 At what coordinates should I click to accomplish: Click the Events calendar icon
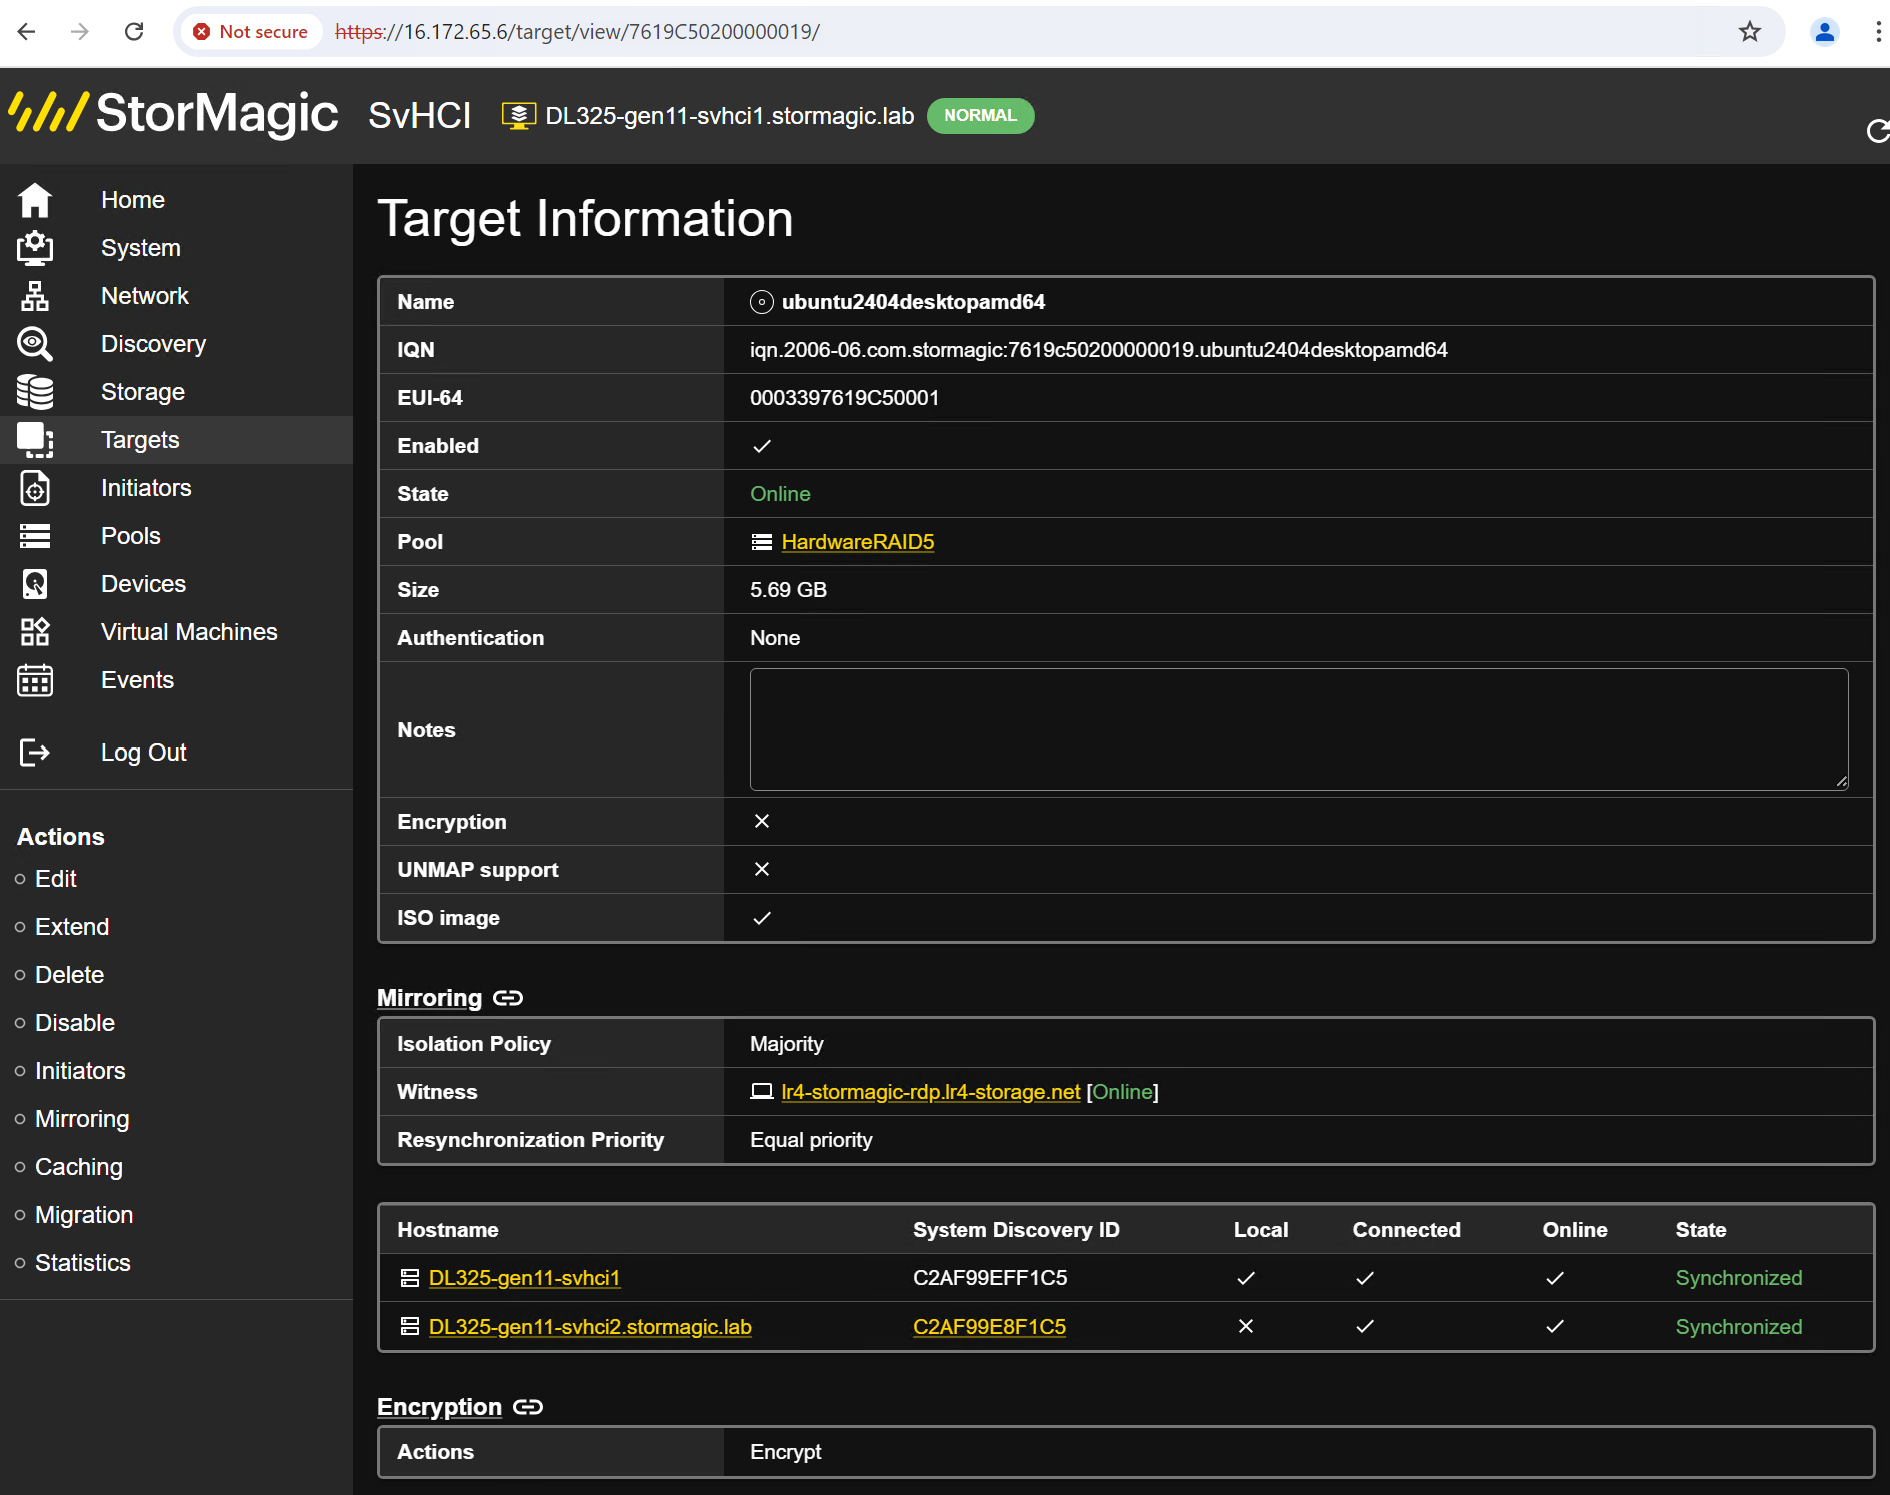click(35, 680)
